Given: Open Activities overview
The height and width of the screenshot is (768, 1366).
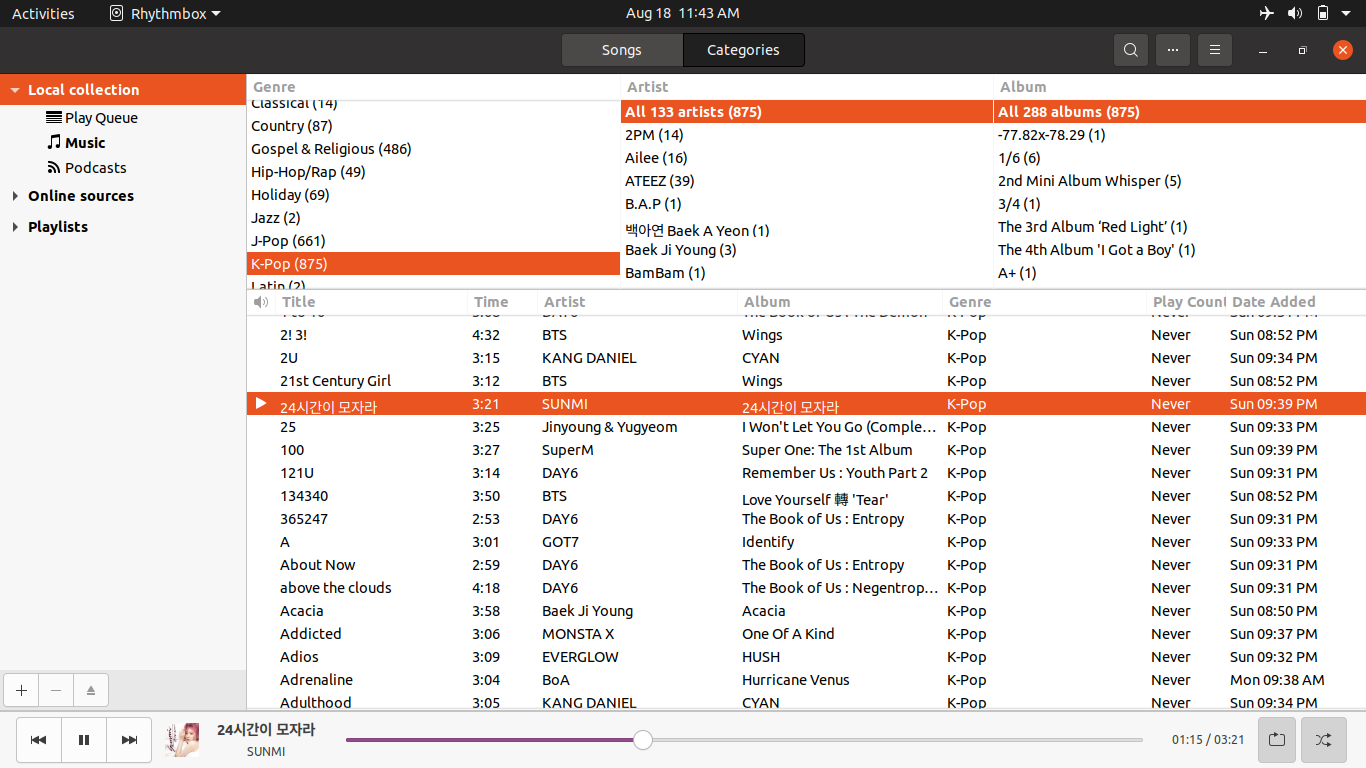Looking at the screenshot, I should pos(43,13).
